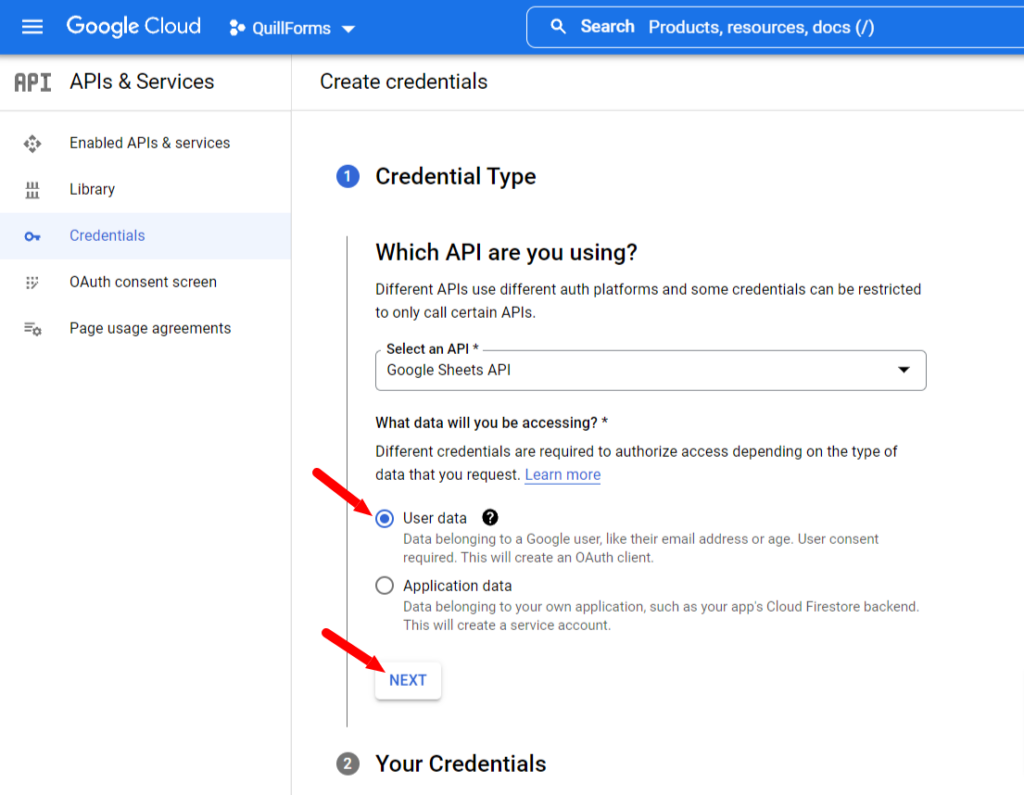
Task: Select the User data radio button
Action: coord(385,519)
